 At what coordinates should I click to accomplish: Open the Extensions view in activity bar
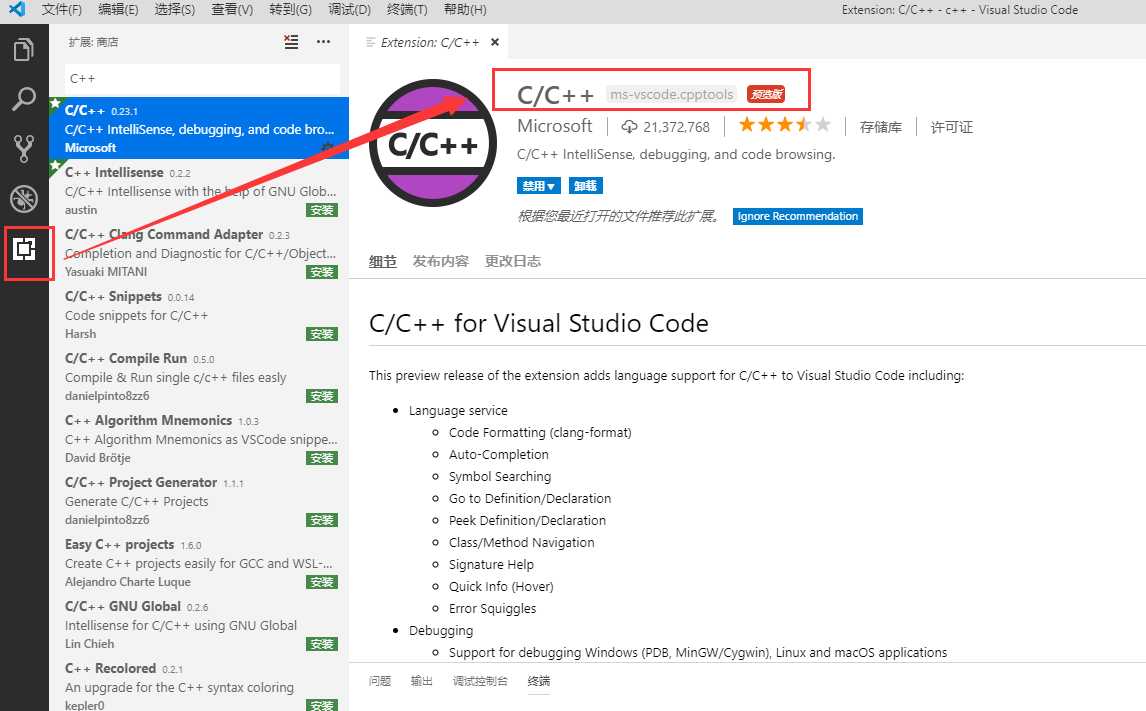tap(24, 249)
